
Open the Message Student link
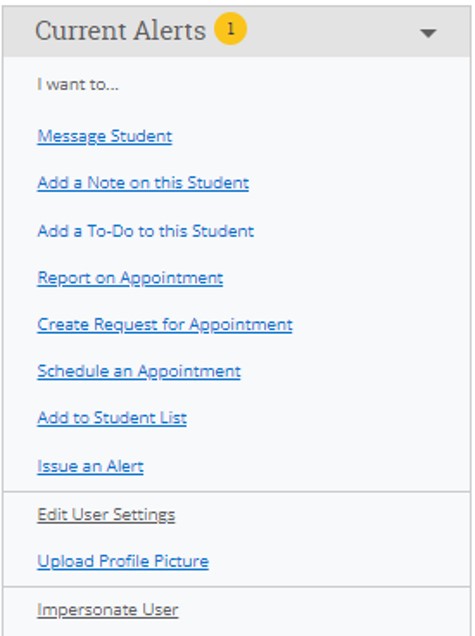tap(105, 136)
